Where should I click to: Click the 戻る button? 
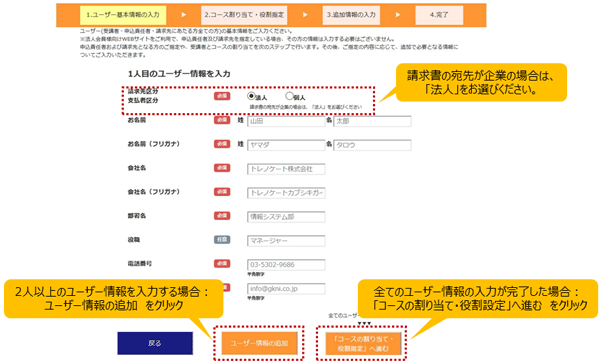click(x=155, y=343)
